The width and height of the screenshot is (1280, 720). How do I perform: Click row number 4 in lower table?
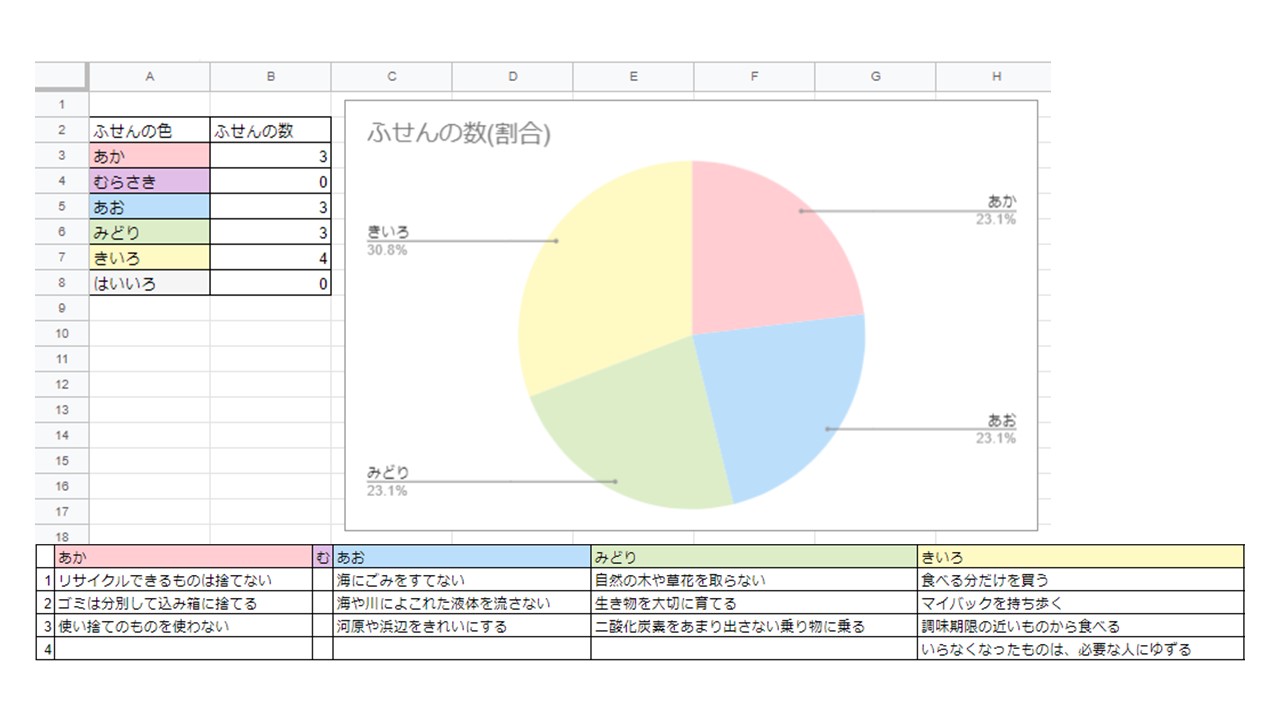[45, 649]
